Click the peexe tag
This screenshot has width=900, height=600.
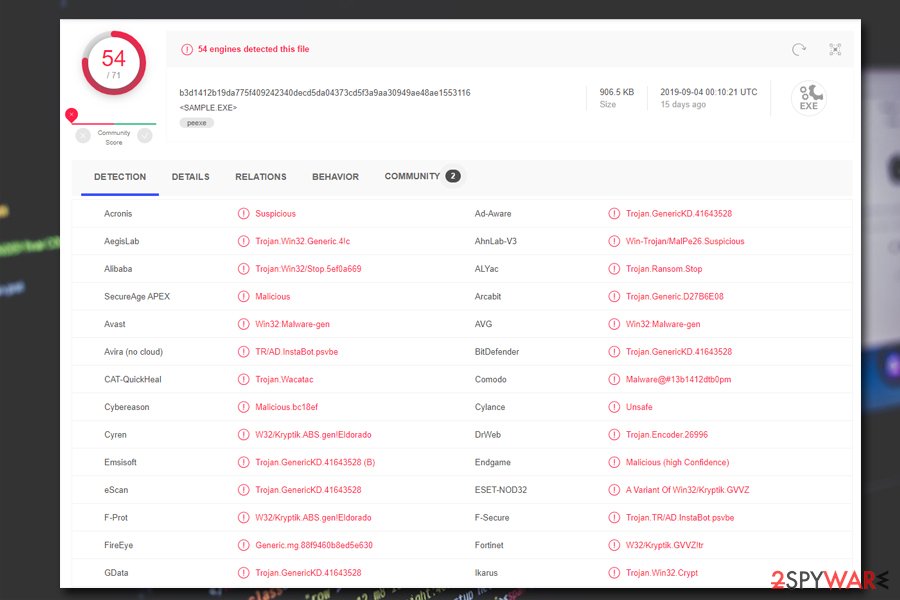pyautogui.click(x=196, y=123)
